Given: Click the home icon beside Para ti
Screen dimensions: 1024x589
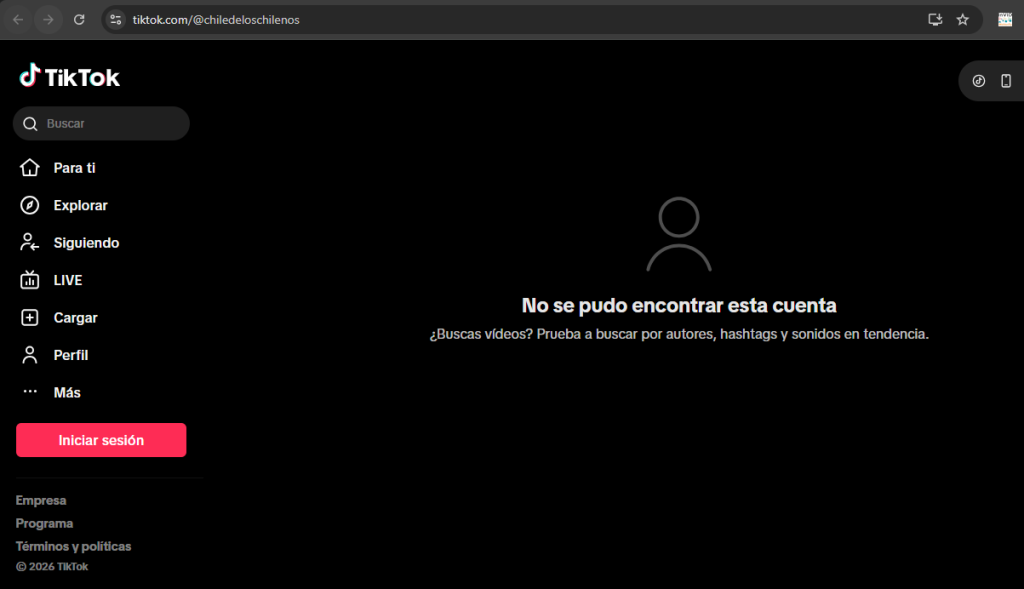Looking at the screenshot, I should (x=30, y=168).
